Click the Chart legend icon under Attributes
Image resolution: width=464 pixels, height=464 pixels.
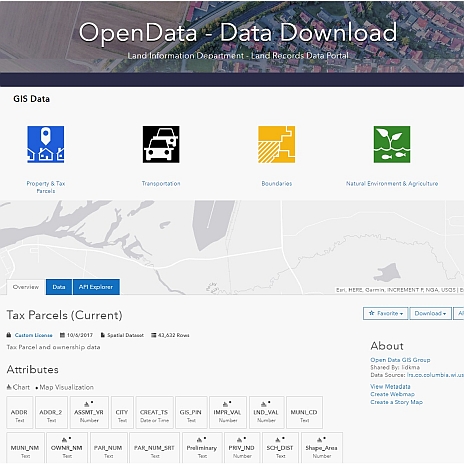(9, 387)
